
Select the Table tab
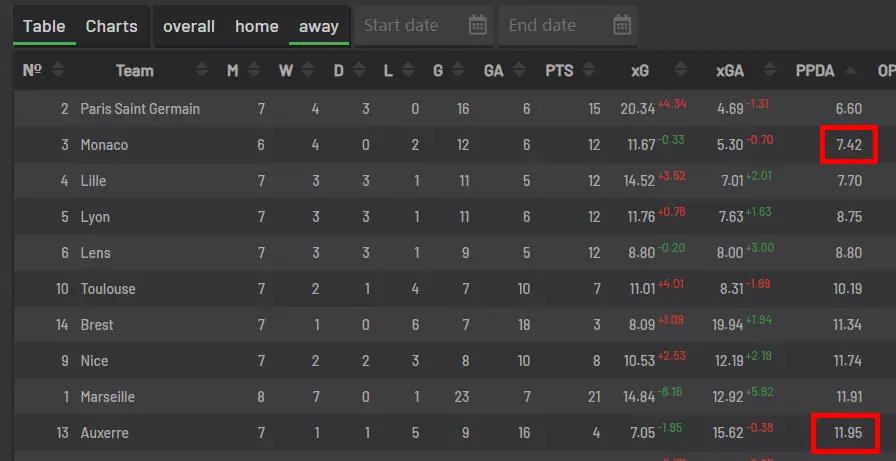(44, 26)
